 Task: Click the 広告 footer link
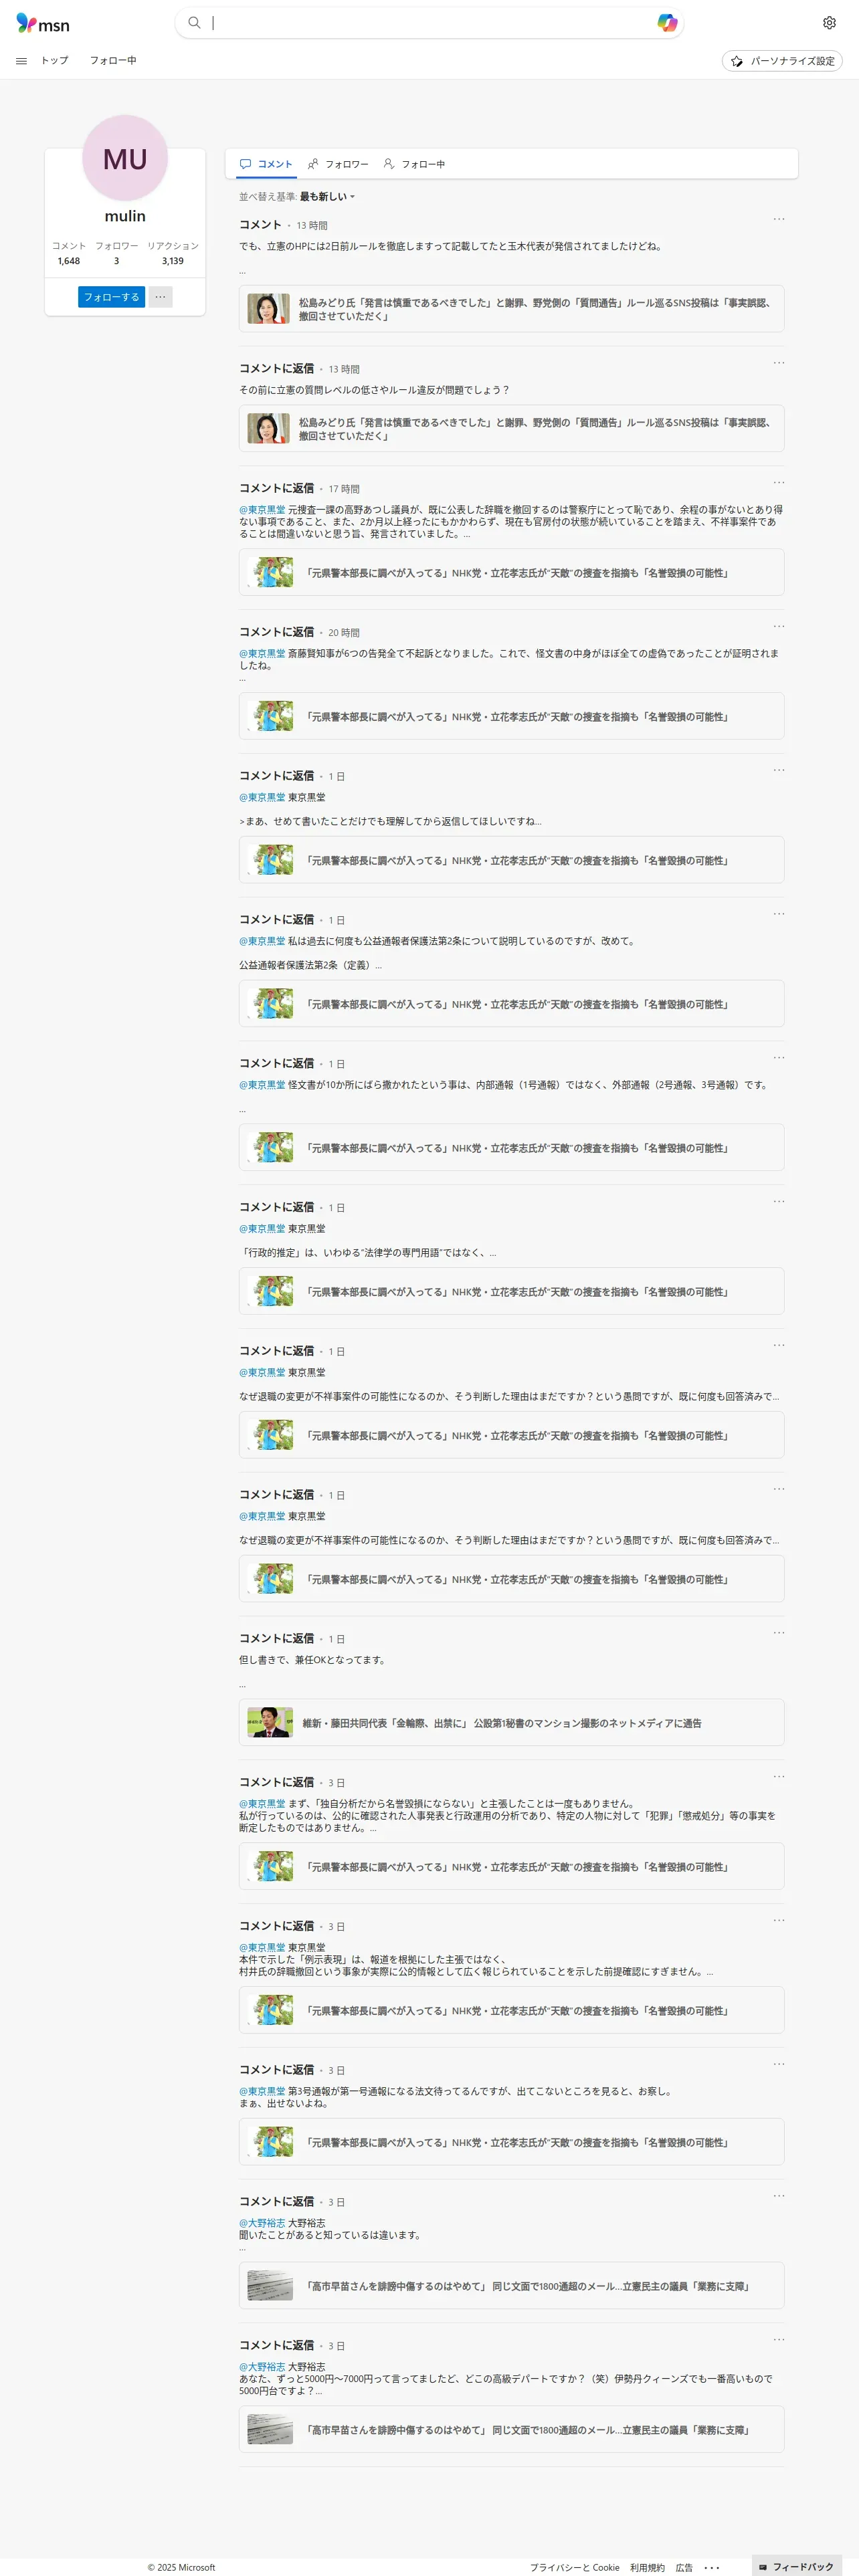[684, 2568]
